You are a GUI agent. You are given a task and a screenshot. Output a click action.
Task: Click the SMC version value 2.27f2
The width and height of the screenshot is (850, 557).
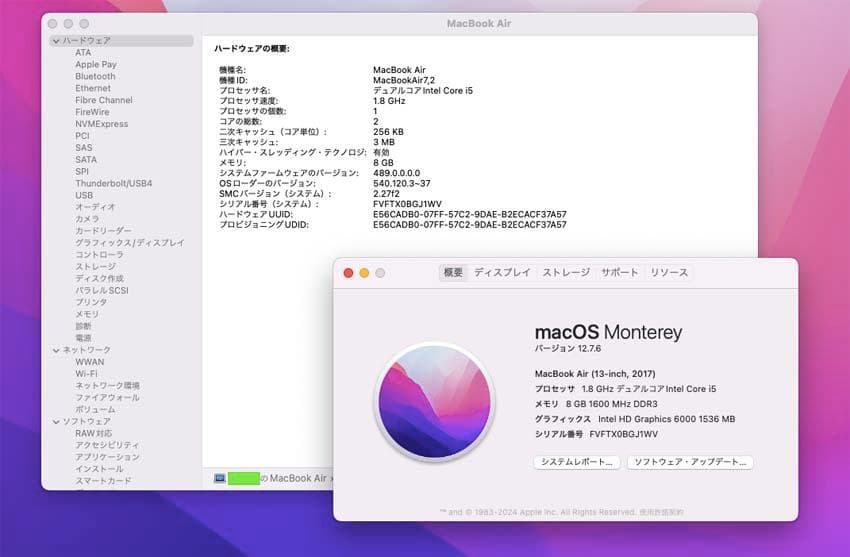[x=386, y=194]
